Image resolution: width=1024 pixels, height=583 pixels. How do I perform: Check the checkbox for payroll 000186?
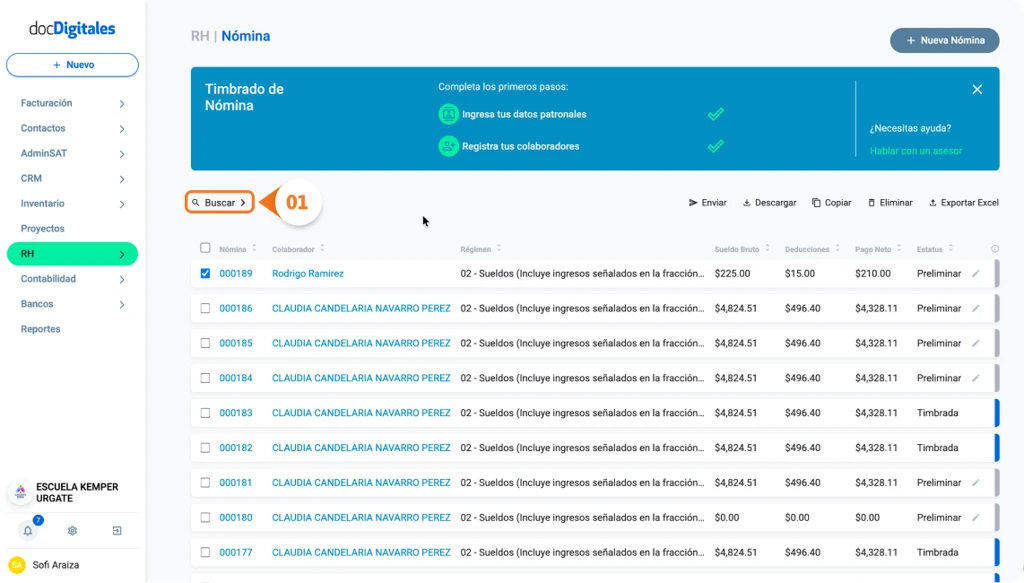tap(205, 308)
